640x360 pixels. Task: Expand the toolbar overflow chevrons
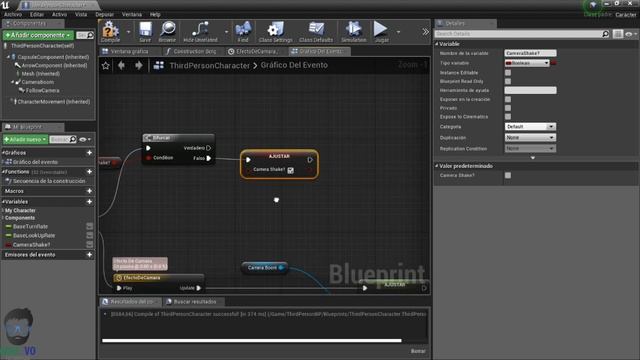tap(425, 32)
